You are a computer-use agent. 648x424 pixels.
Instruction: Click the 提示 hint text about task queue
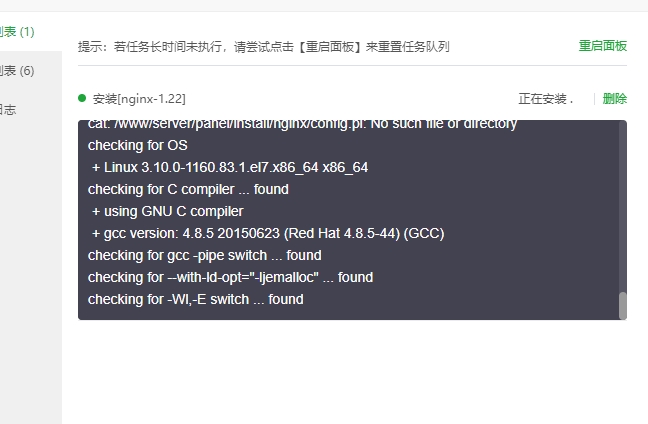(x=264, y=47)
